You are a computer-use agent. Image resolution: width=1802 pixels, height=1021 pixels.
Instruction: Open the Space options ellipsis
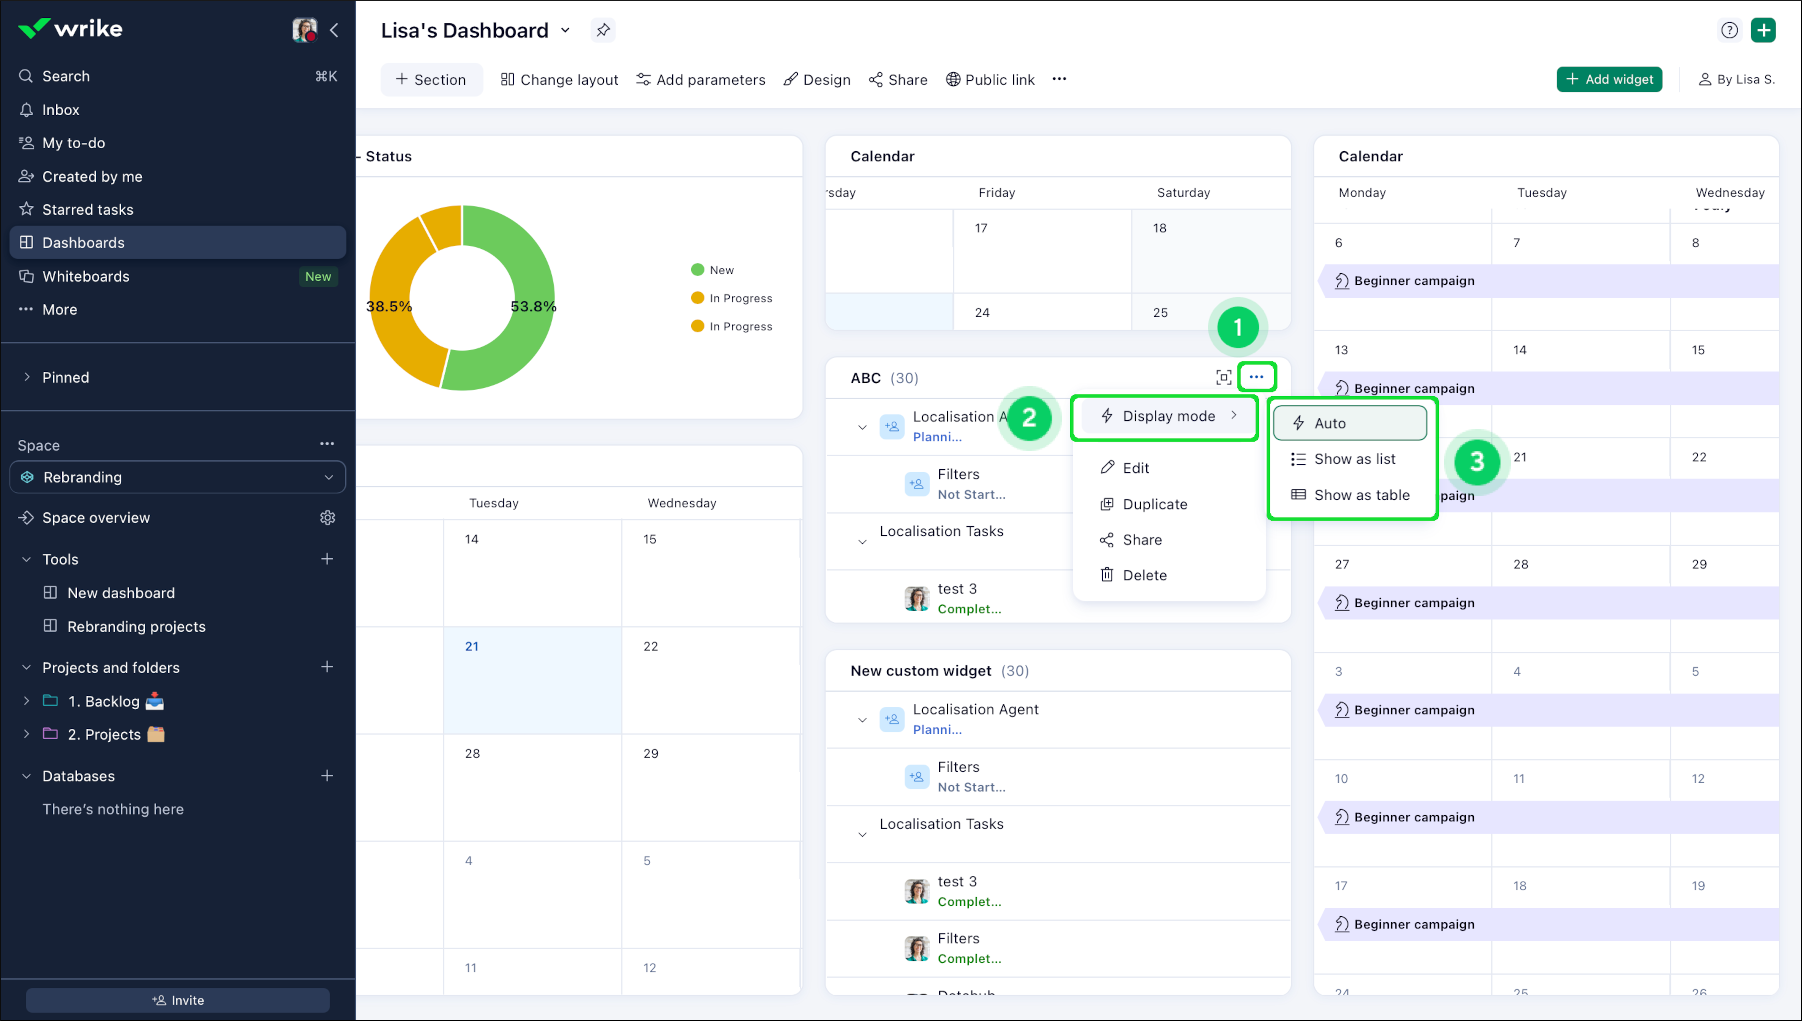tap(327, 444)
